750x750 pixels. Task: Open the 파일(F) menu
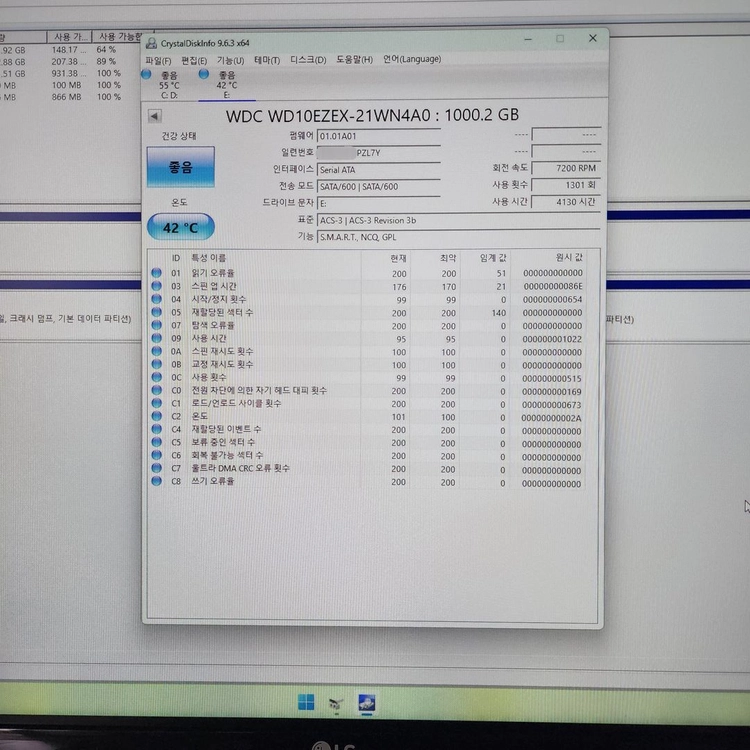pyautogui.click(x=158, y=61)
